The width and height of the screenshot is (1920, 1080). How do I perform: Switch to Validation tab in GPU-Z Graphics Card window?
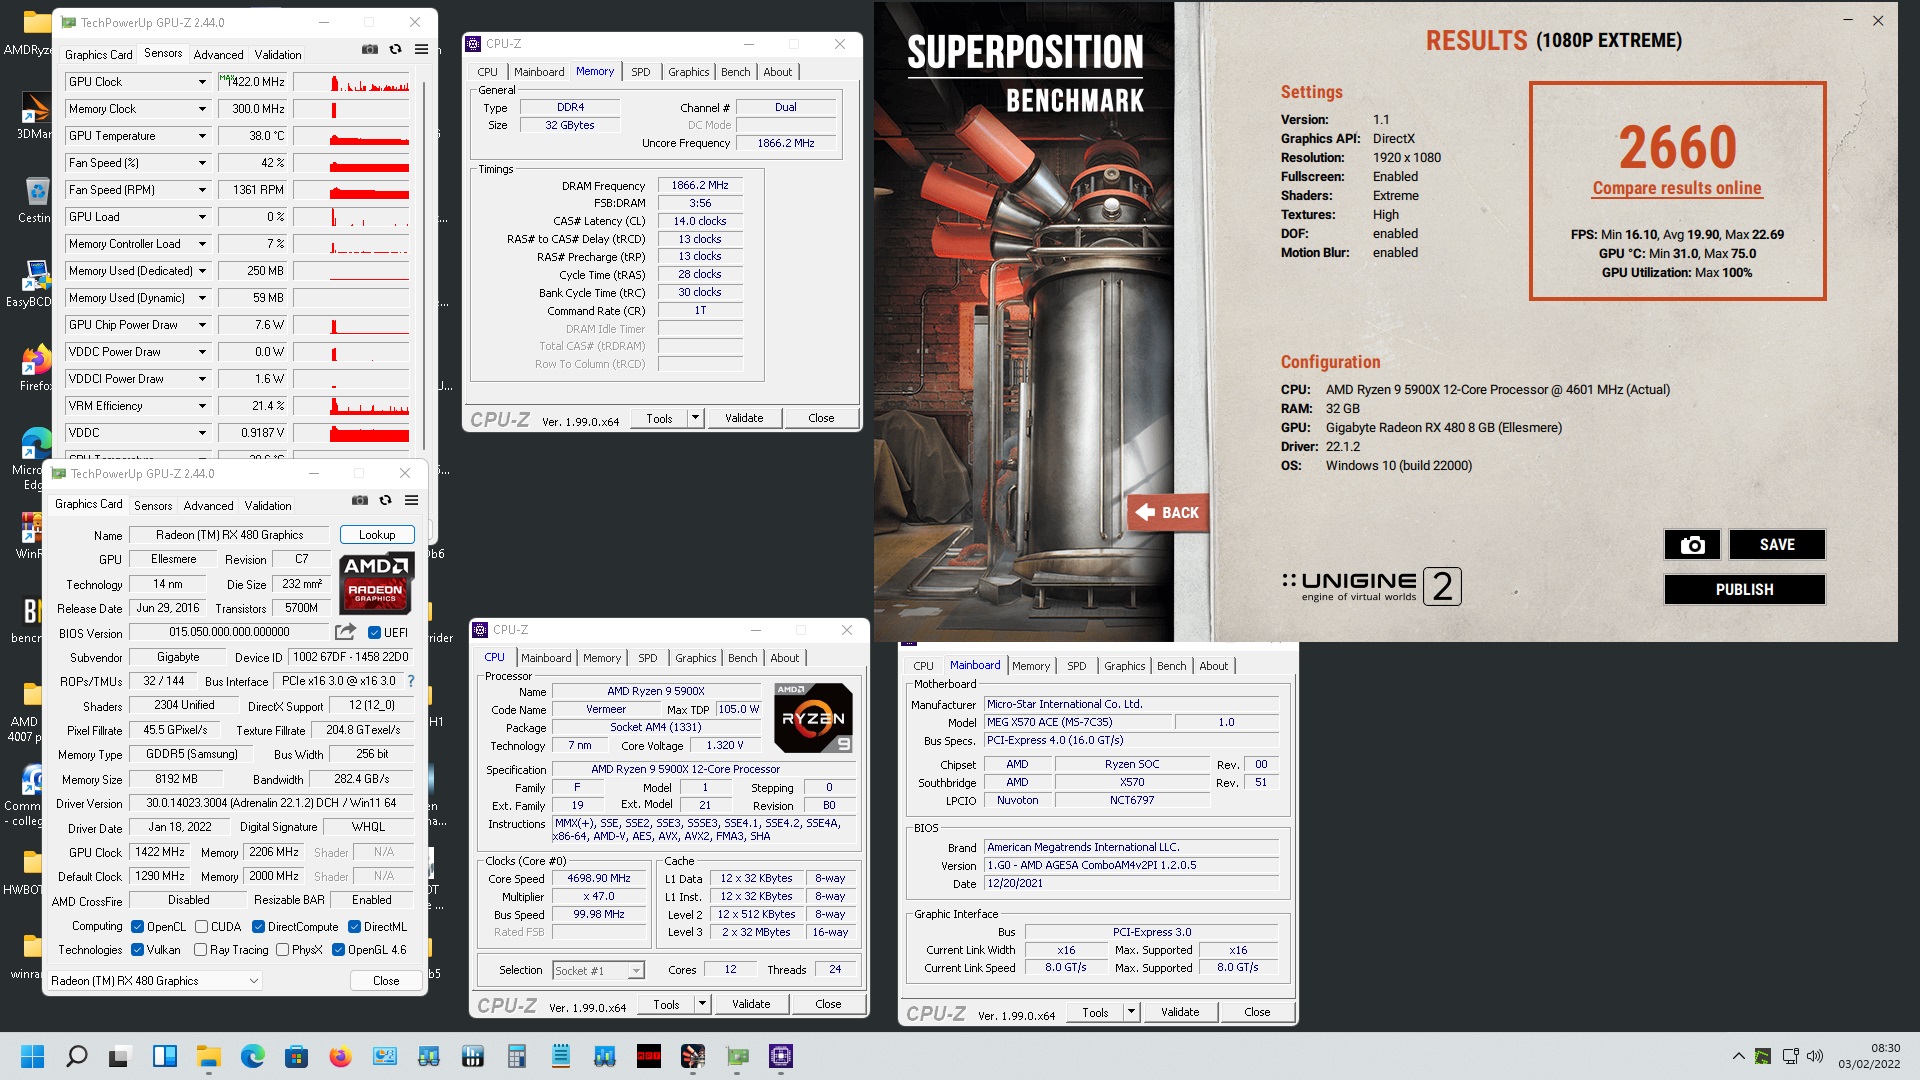pos(268,506)
